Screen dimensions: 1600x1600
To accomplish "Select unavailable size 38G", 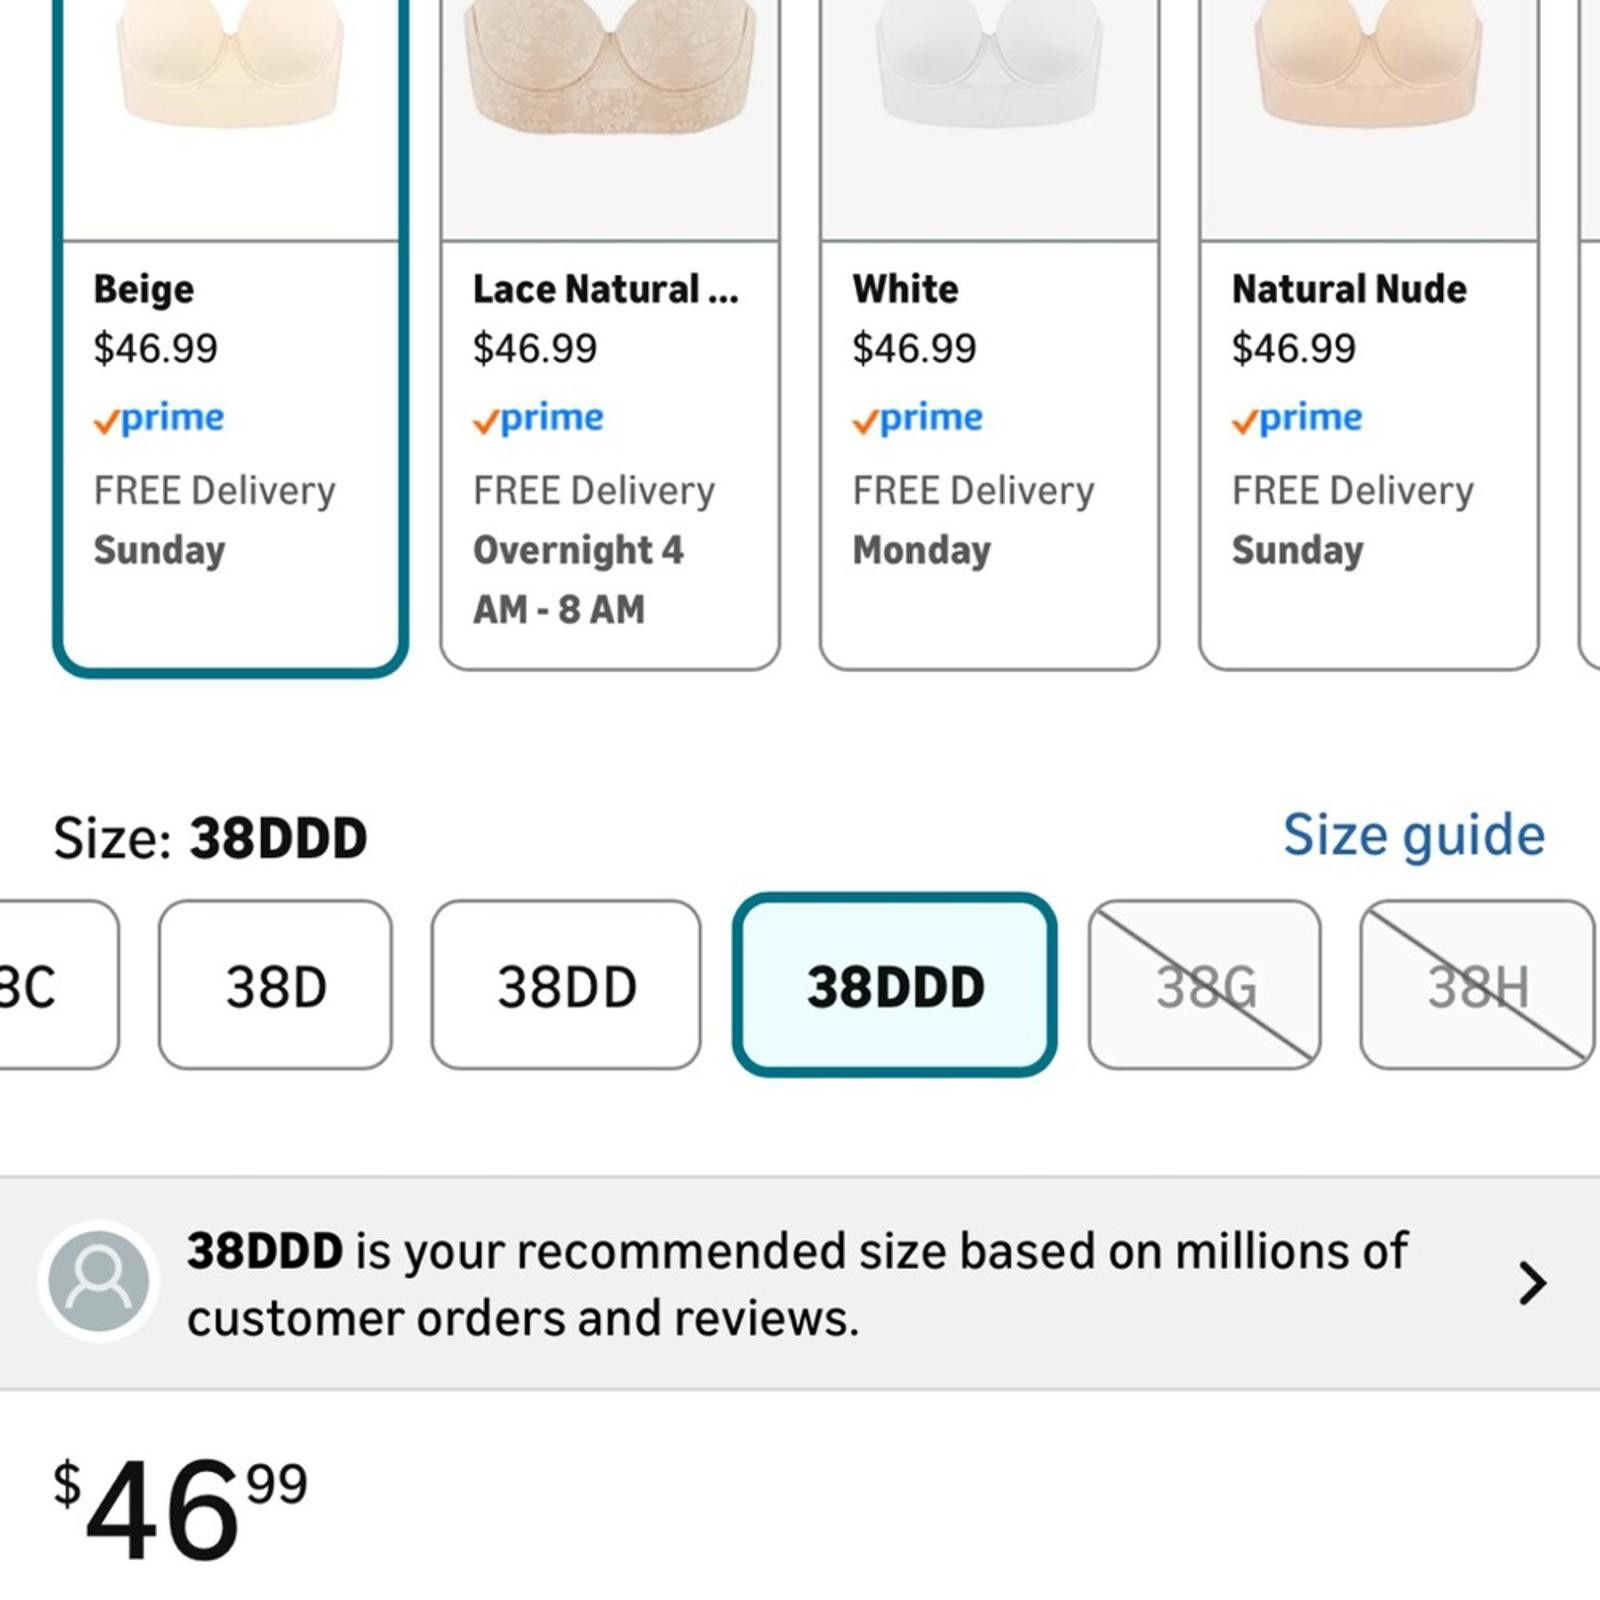I will [x=1204, y=985].
